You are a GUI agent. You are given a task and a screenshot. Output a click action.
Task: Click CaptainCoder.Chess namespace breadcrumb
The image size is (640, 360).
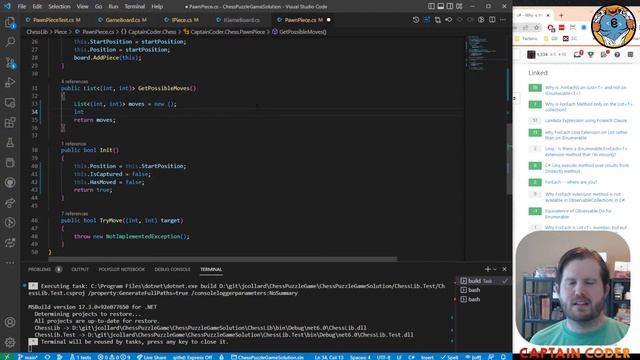coord(149,31)
